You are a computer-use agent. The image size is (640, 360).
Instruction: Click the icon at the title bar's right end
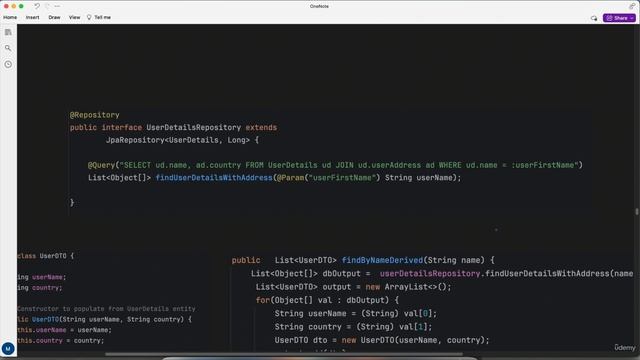point(632,6)
